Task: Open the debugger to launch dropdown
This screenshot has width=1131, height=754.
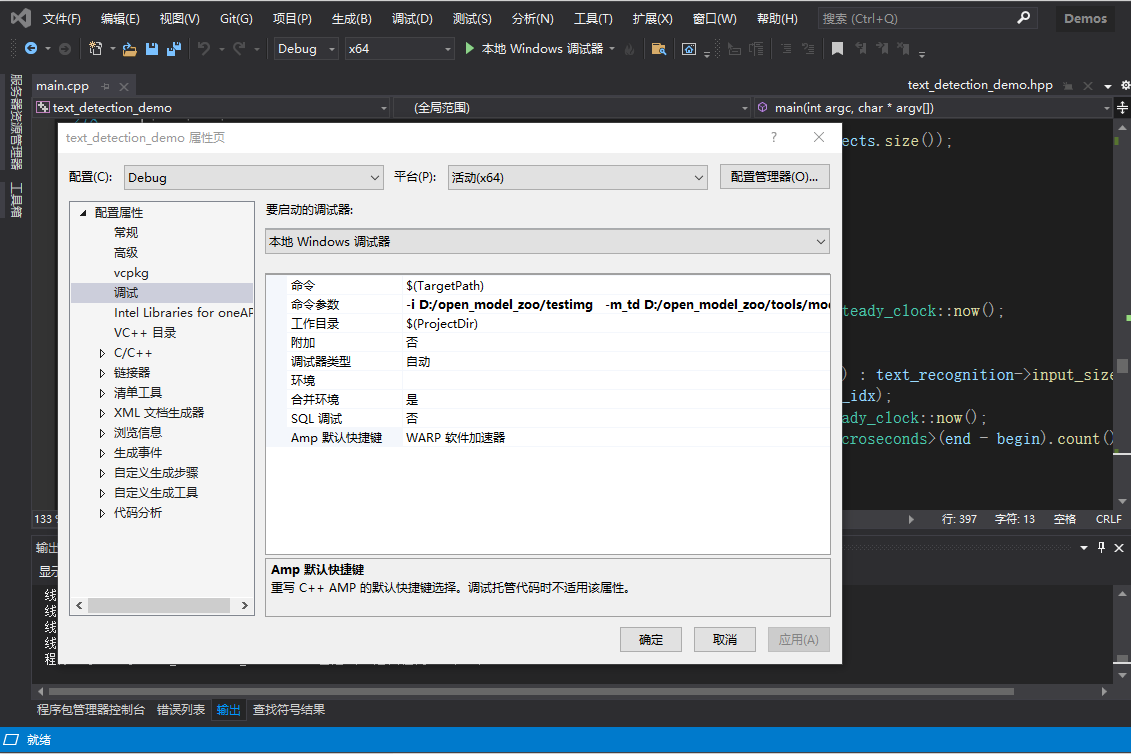Action: click(547, 242)
